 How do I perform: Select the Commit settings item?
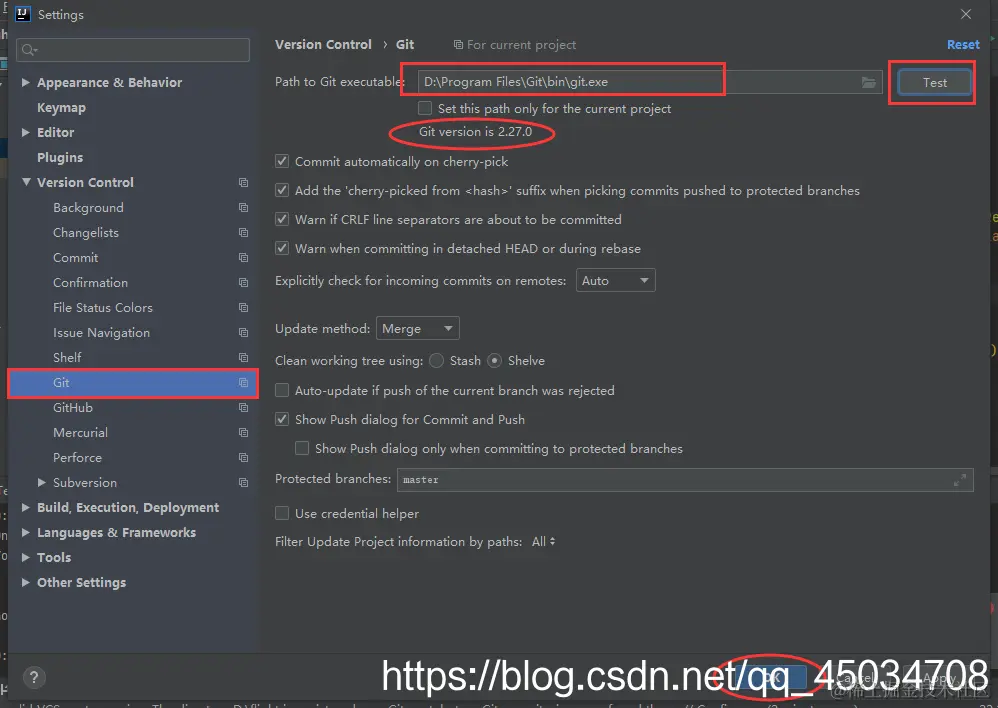[76, 258]
